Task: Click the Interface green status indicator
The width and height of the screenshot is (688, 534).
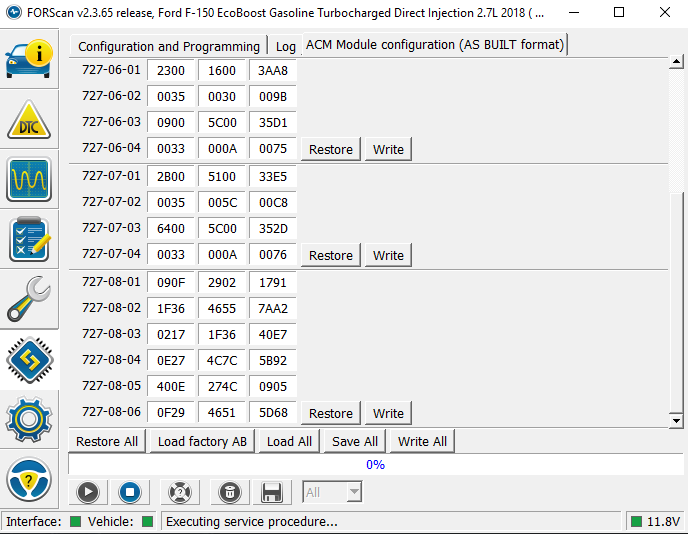Action: pyautogui.click(x=75, y=521)
